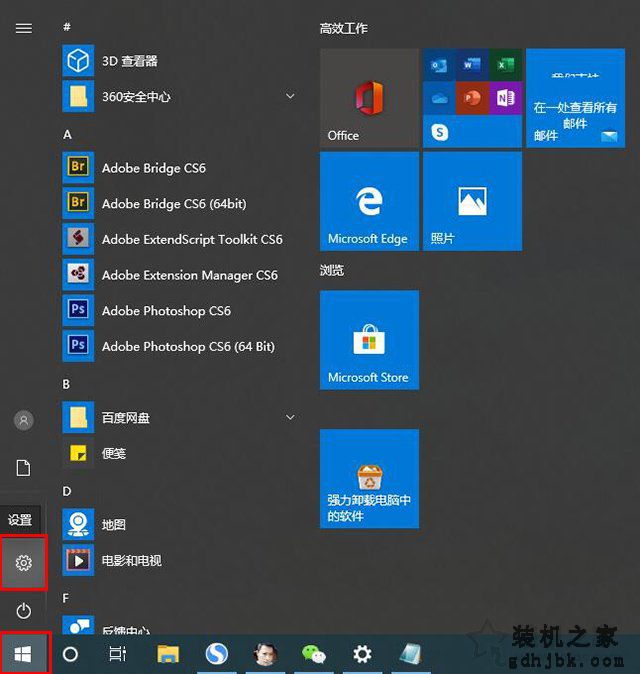The image size is (640, 674).
Task: Open the 照片 photos tile
Action: click(x=472, y=201)
